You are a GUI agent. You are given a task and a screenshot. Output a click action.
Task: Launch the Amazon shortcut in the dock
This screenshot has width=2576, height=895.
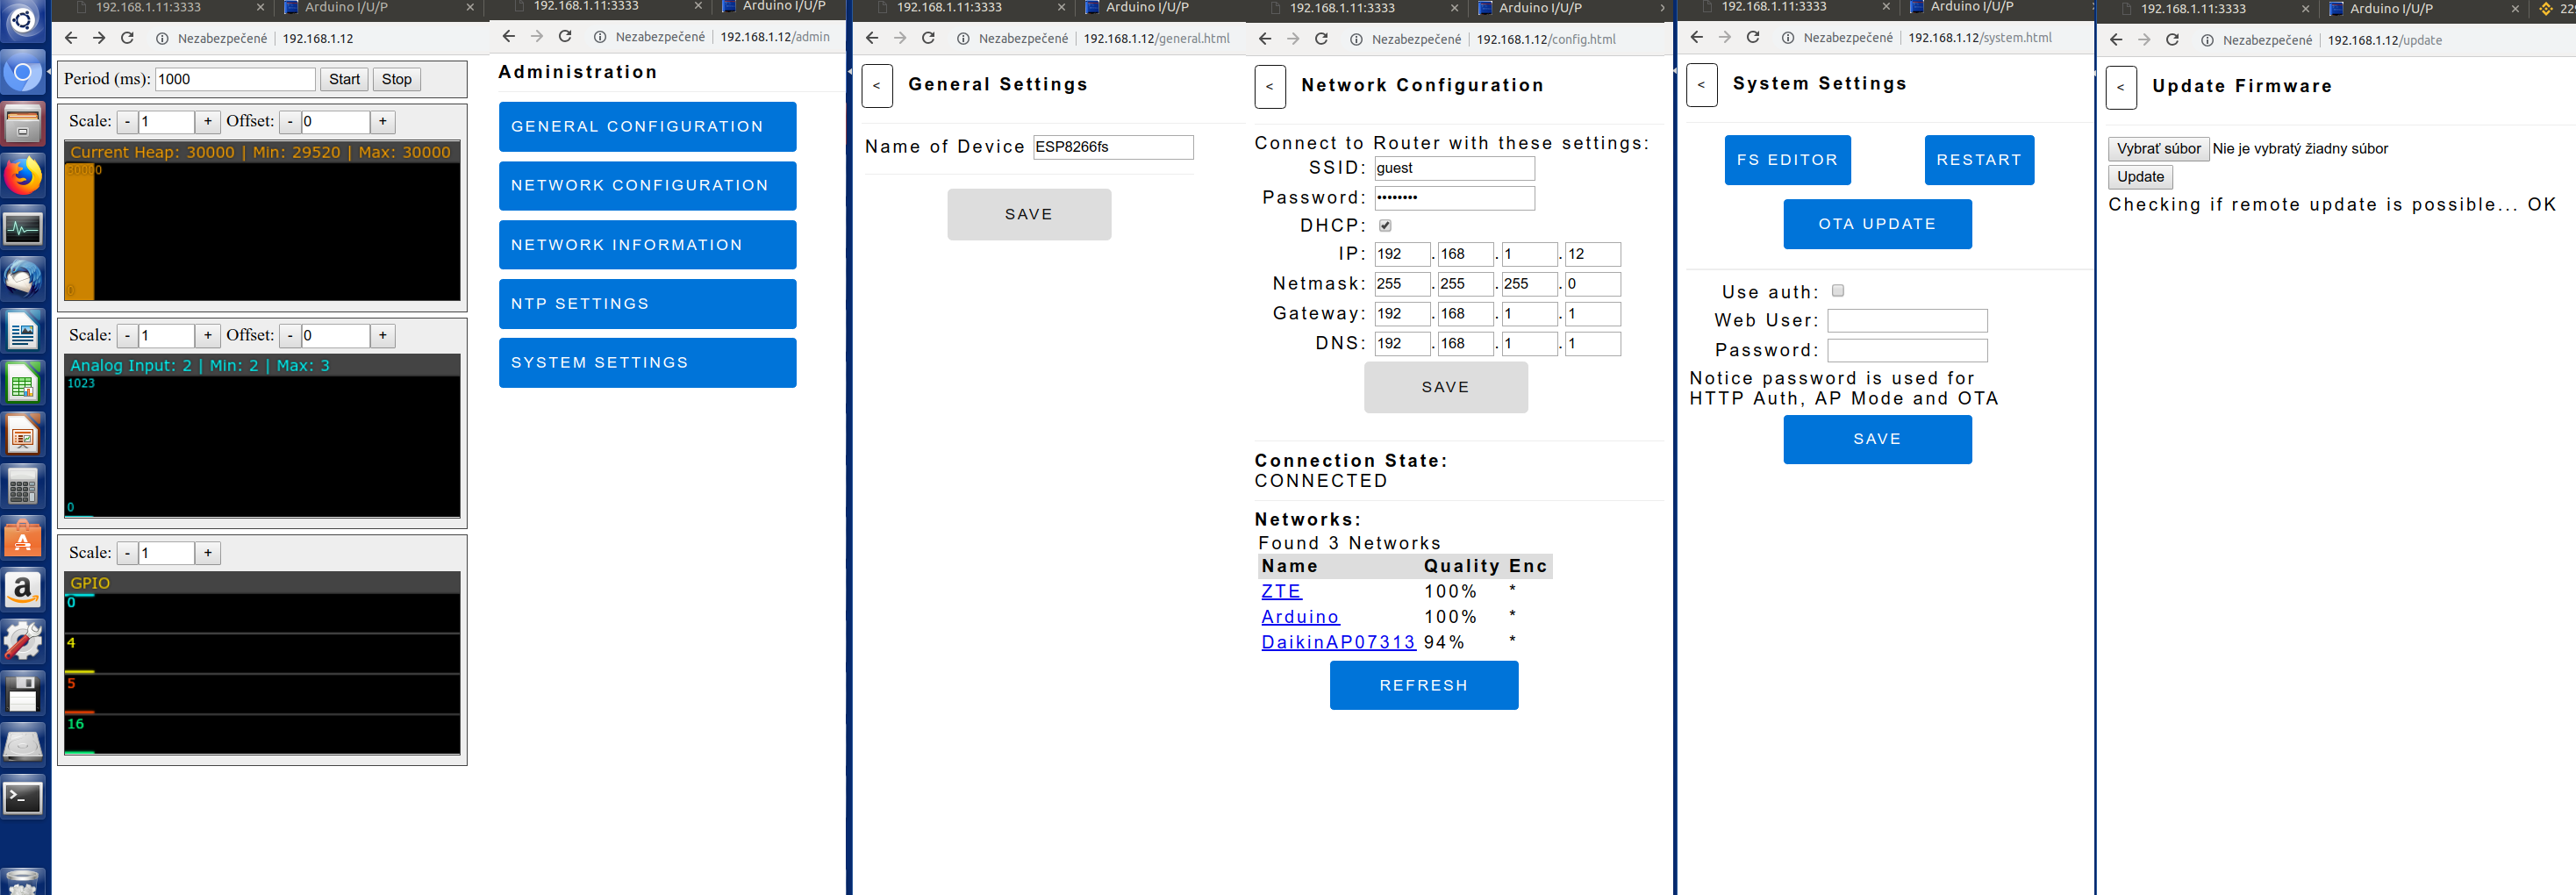pyautogui.click(x=23, y=589)
